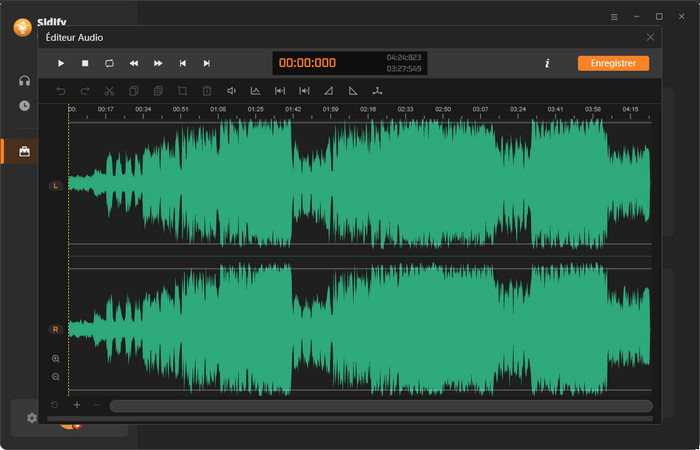Apply the fade-in effect
This screenshot has height=450, width=700.
click(x=329, y=91)
